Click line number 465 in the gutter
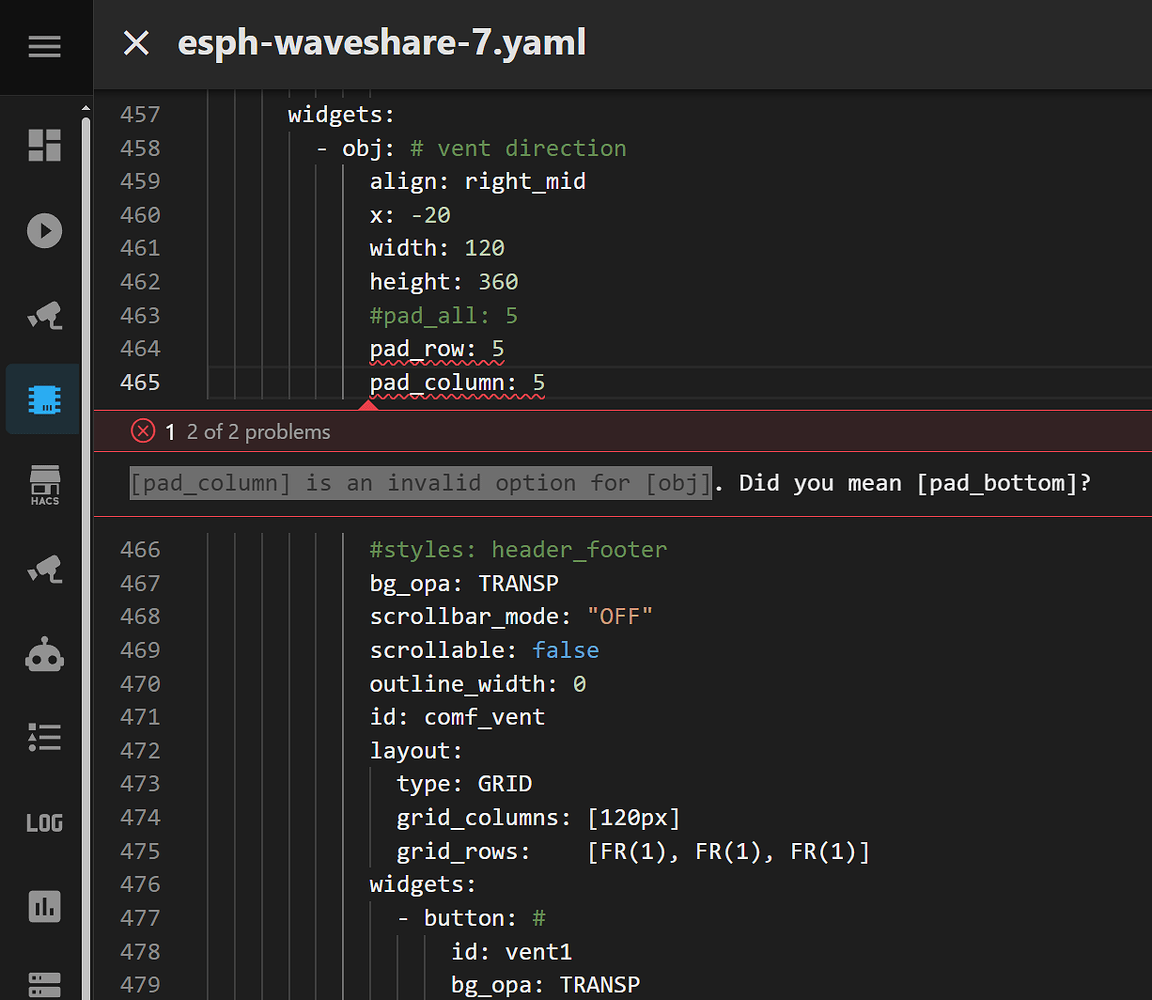The image size is (1152, 1000). click(x=140, y=381)
